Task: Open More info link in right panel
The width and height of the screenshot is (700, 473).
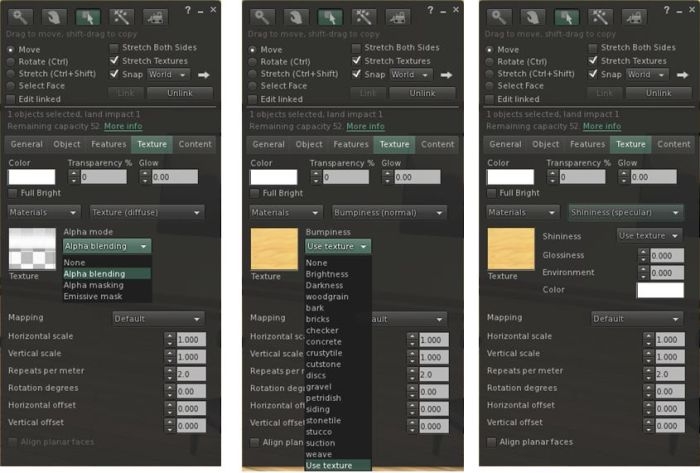Action: (x=602, y=126)
